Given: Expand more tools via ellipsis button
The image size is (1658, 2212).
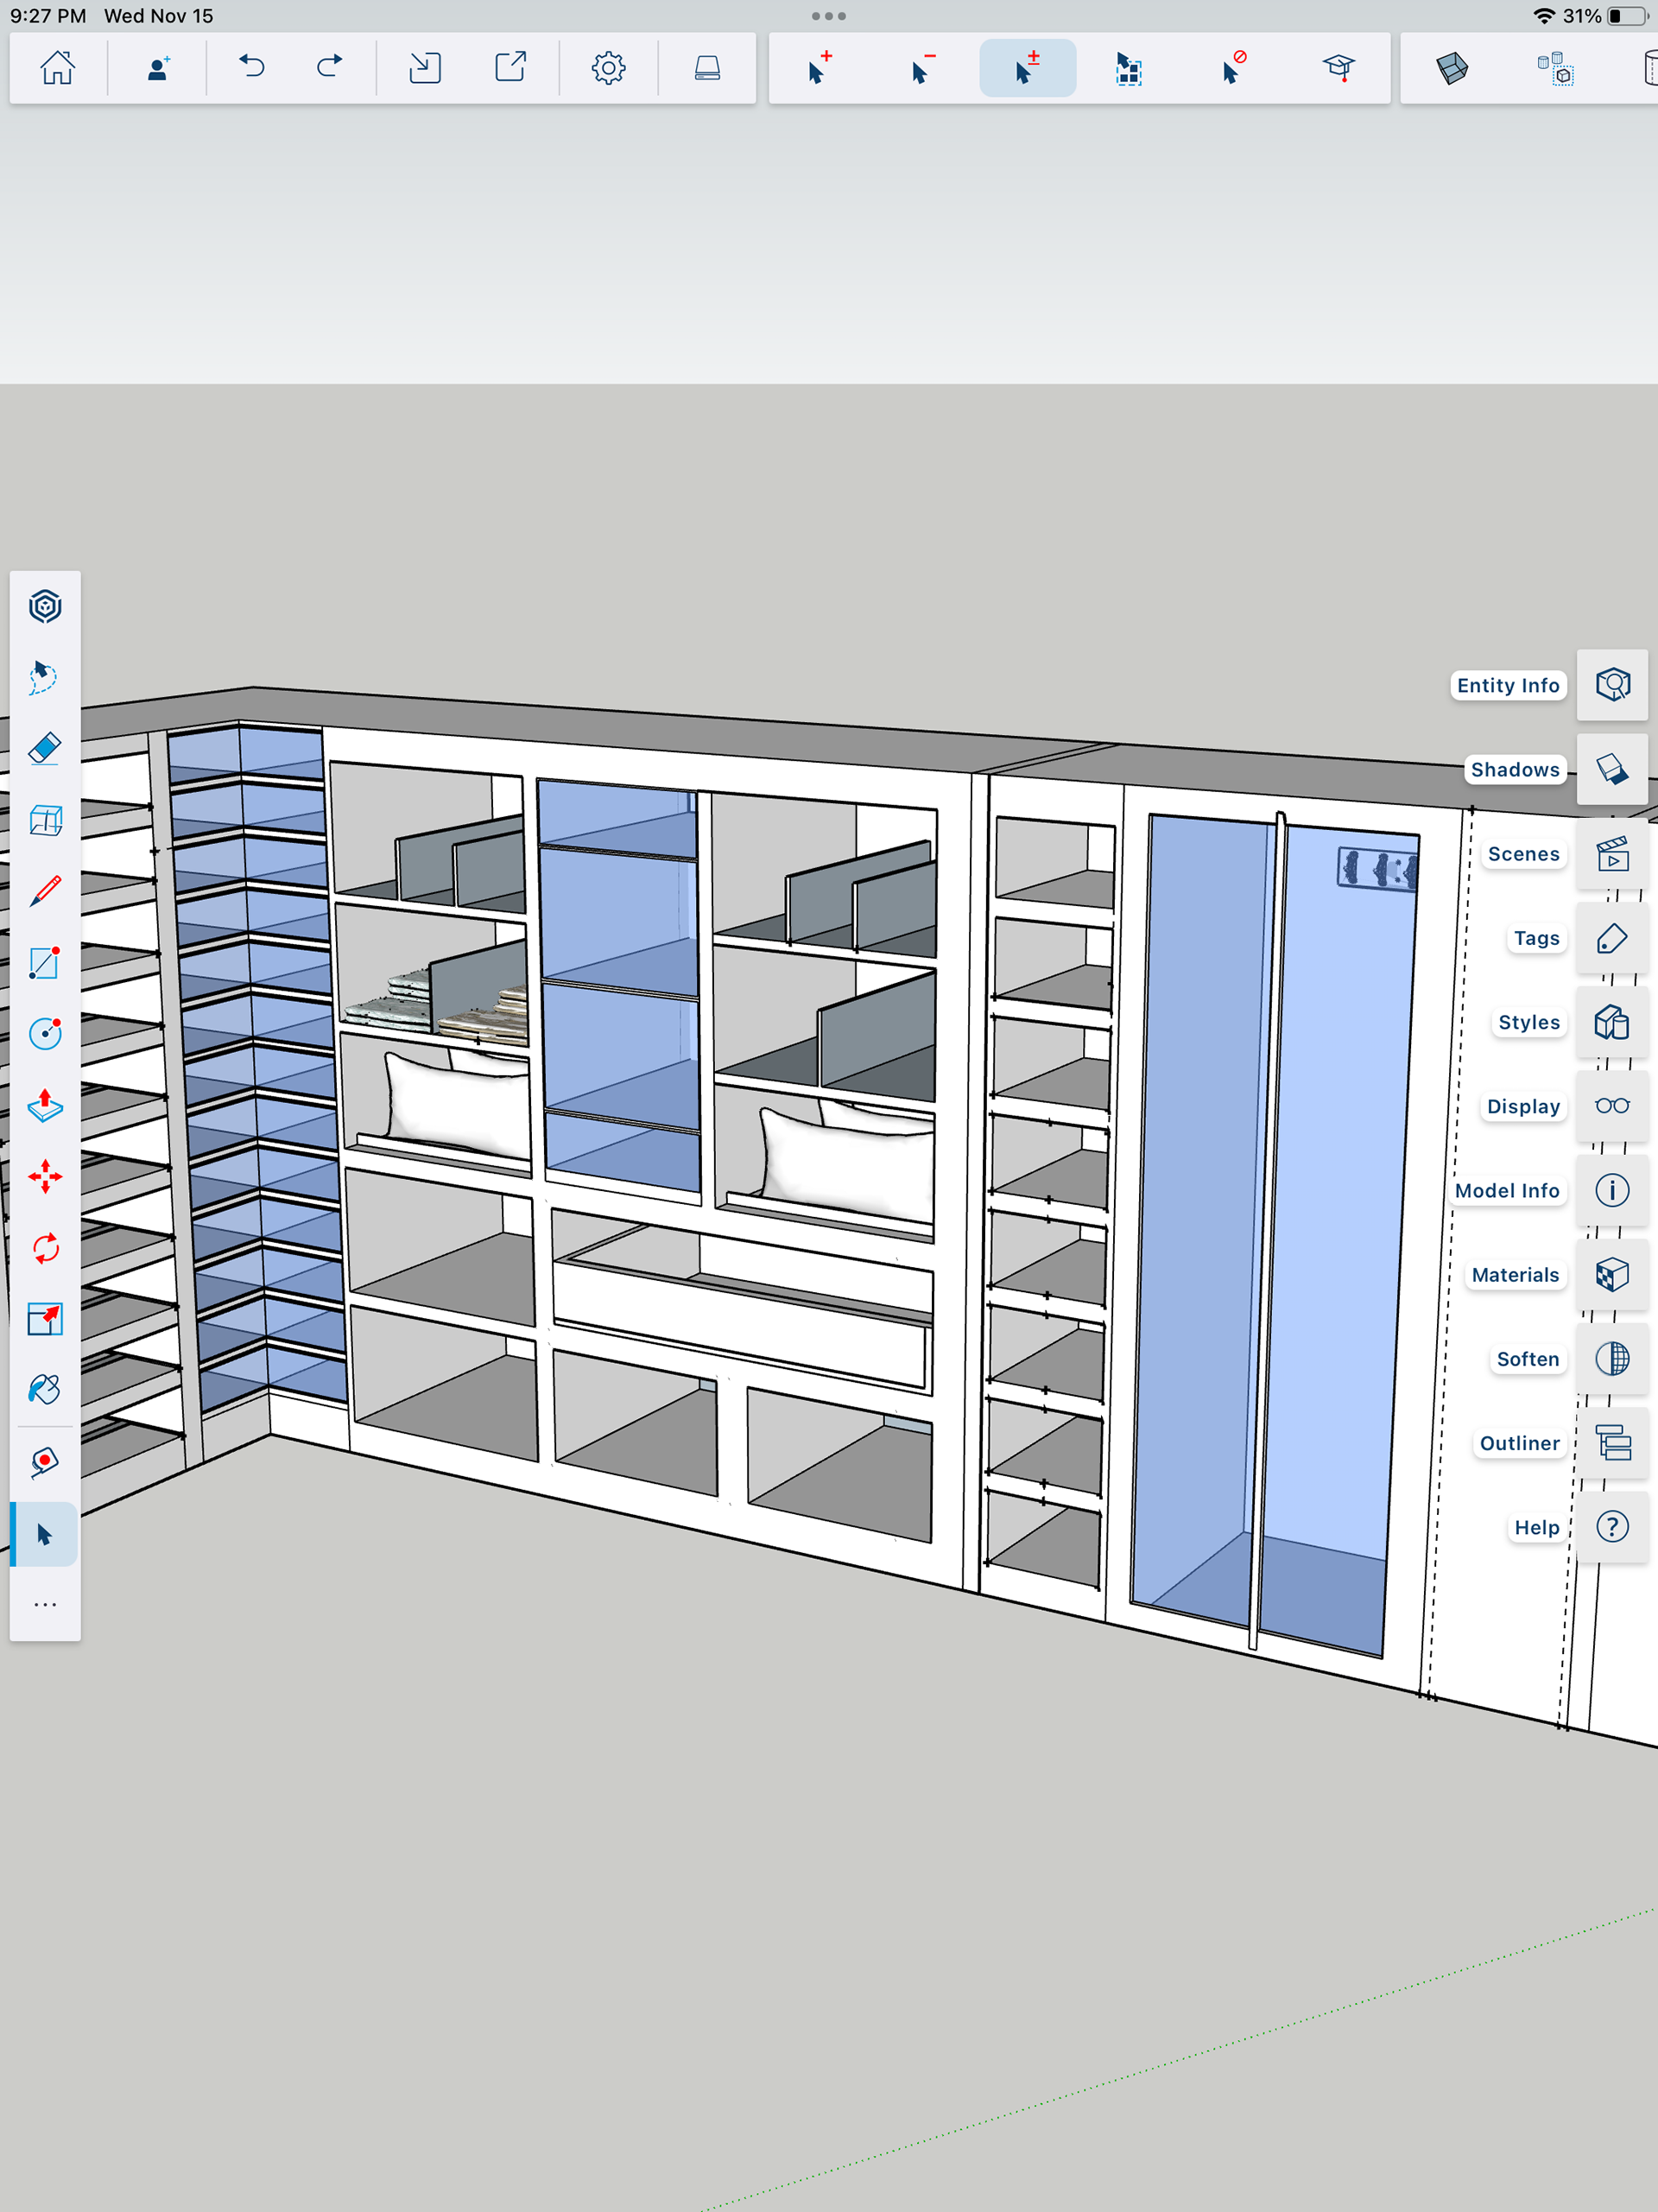Looking at the screenshot, I should 45,1605.
